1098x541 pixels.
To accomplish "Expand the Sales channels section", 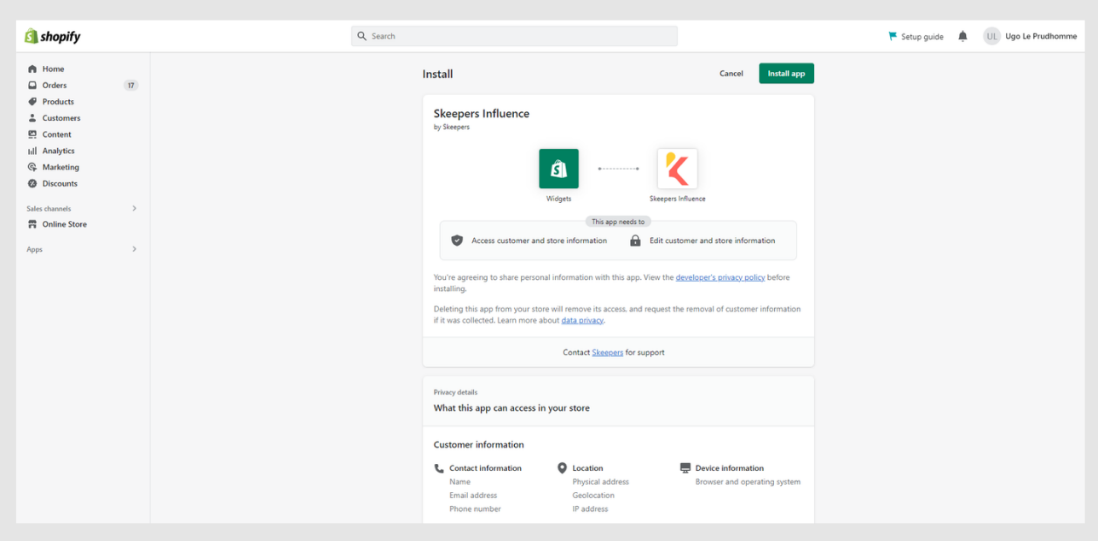I will 134,208.
